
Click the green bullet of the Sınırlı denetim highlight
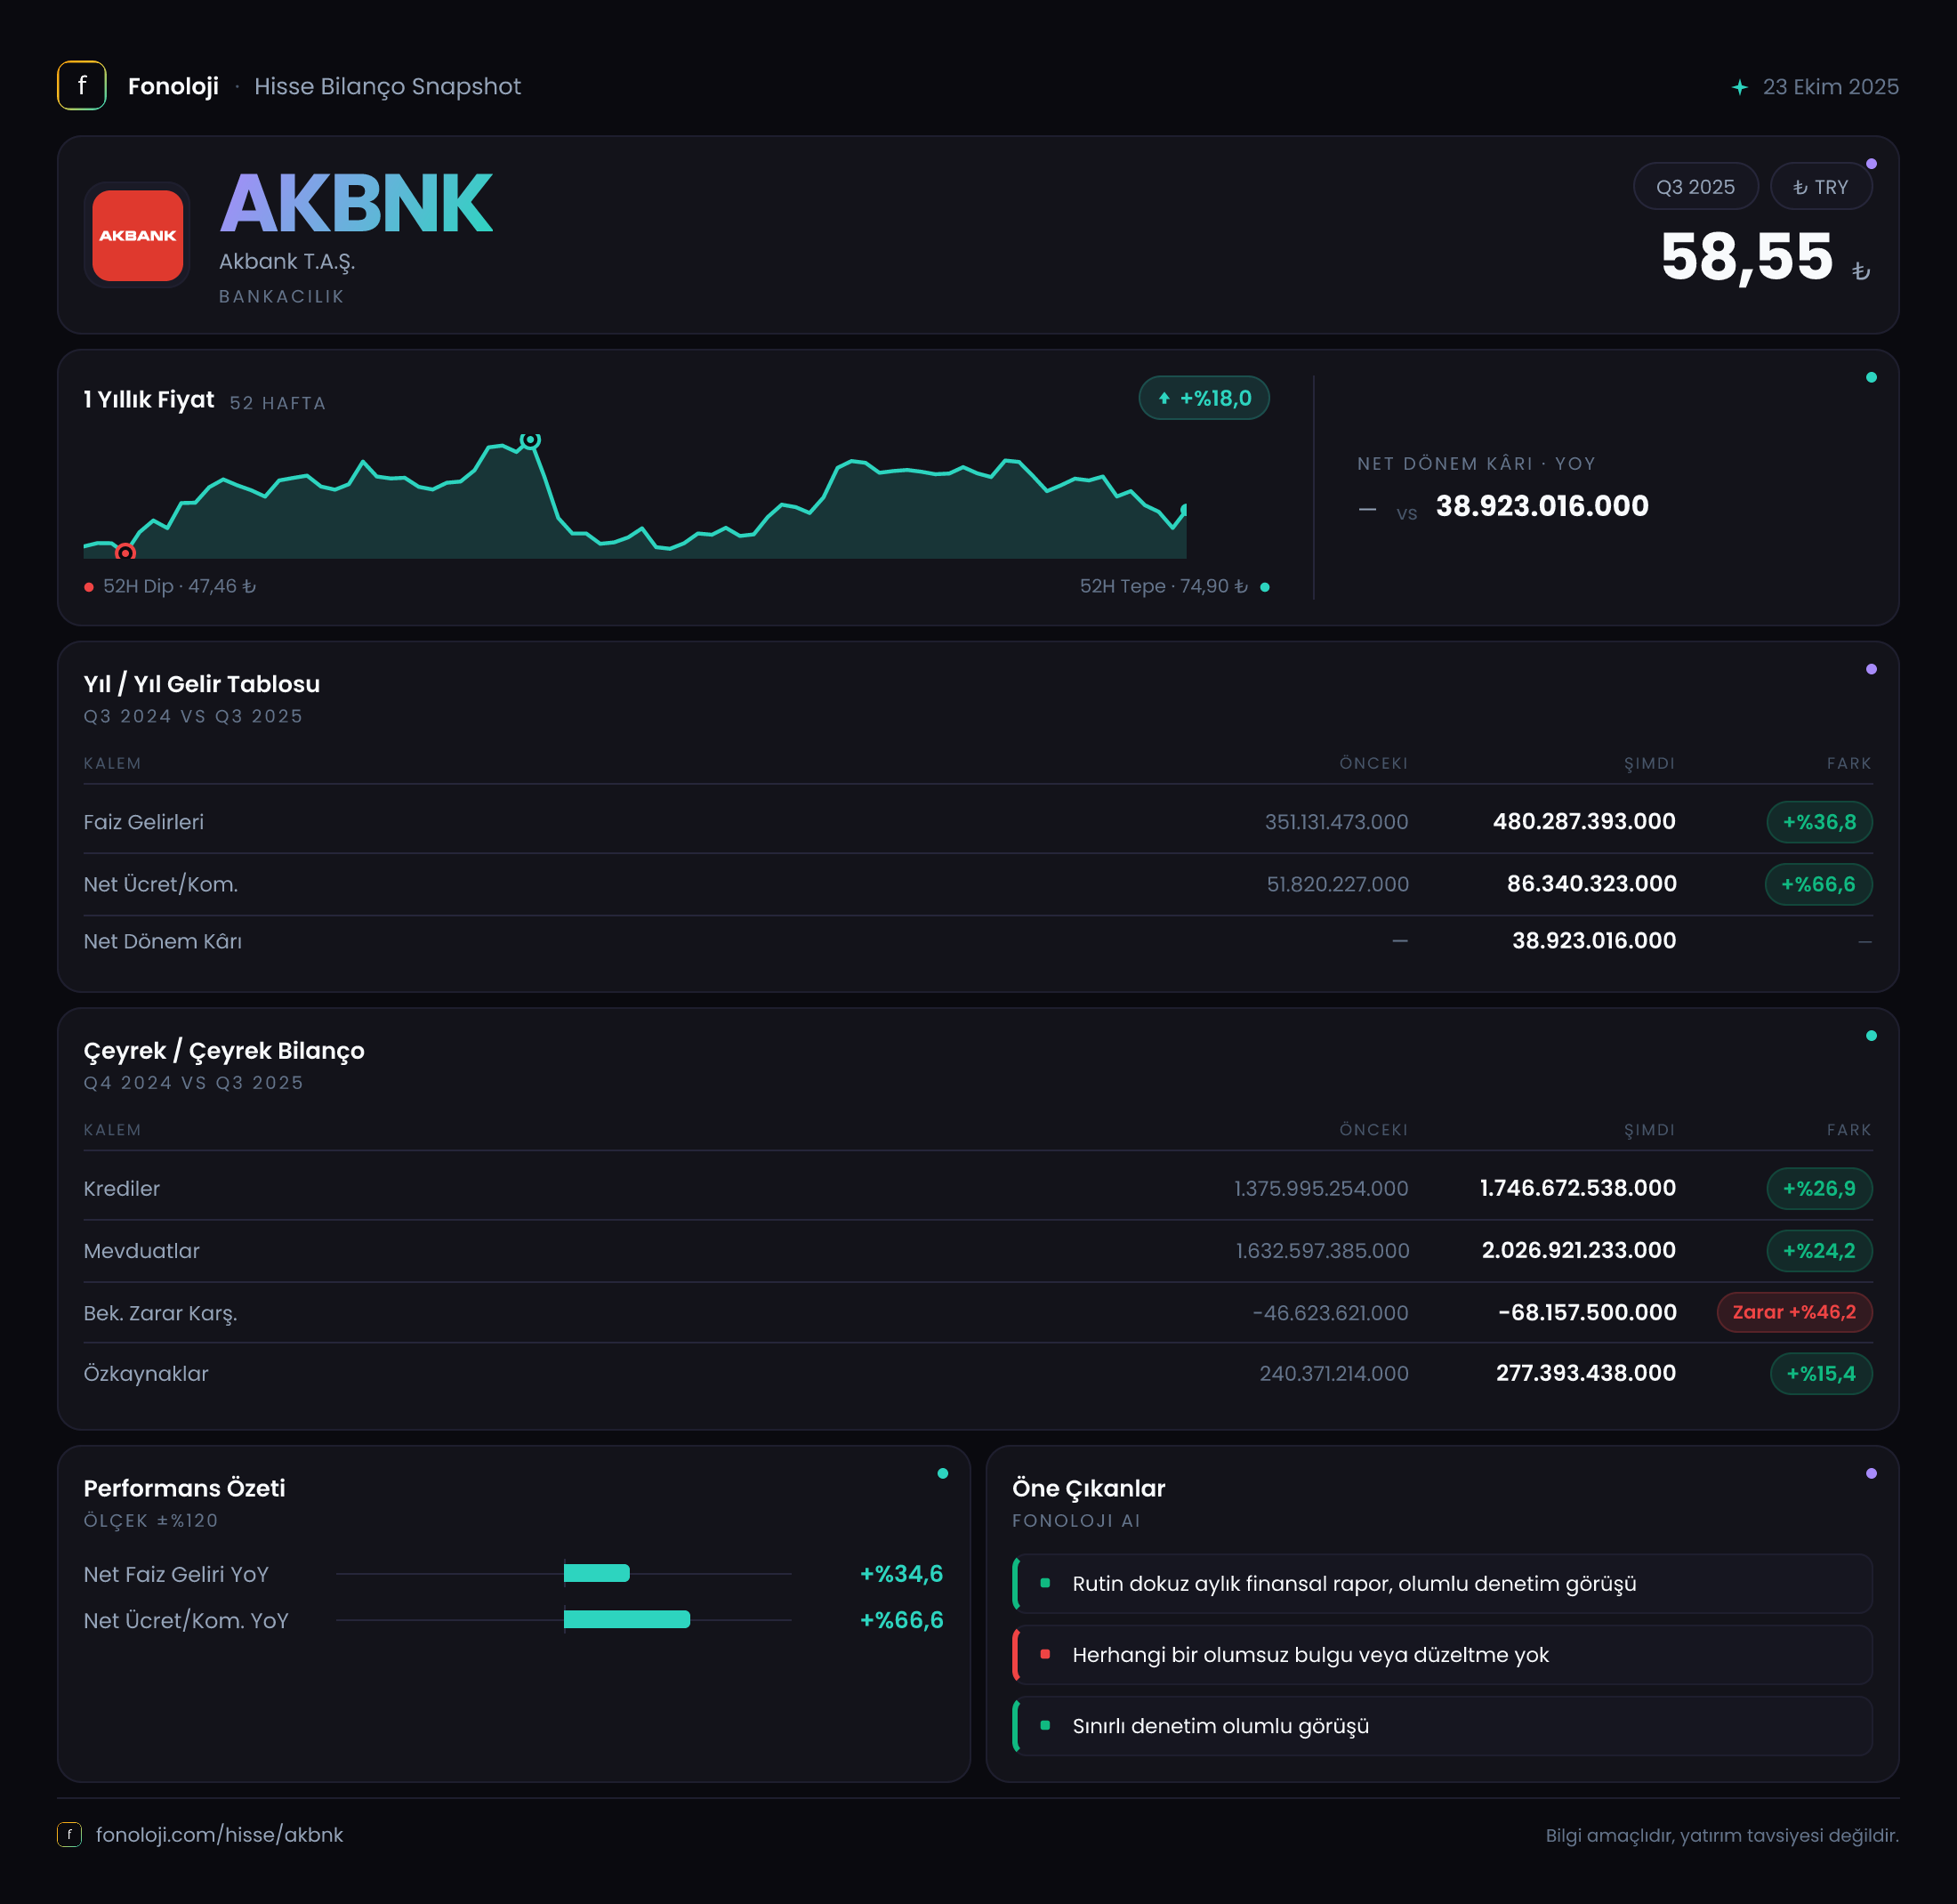coord(1045,1725)
